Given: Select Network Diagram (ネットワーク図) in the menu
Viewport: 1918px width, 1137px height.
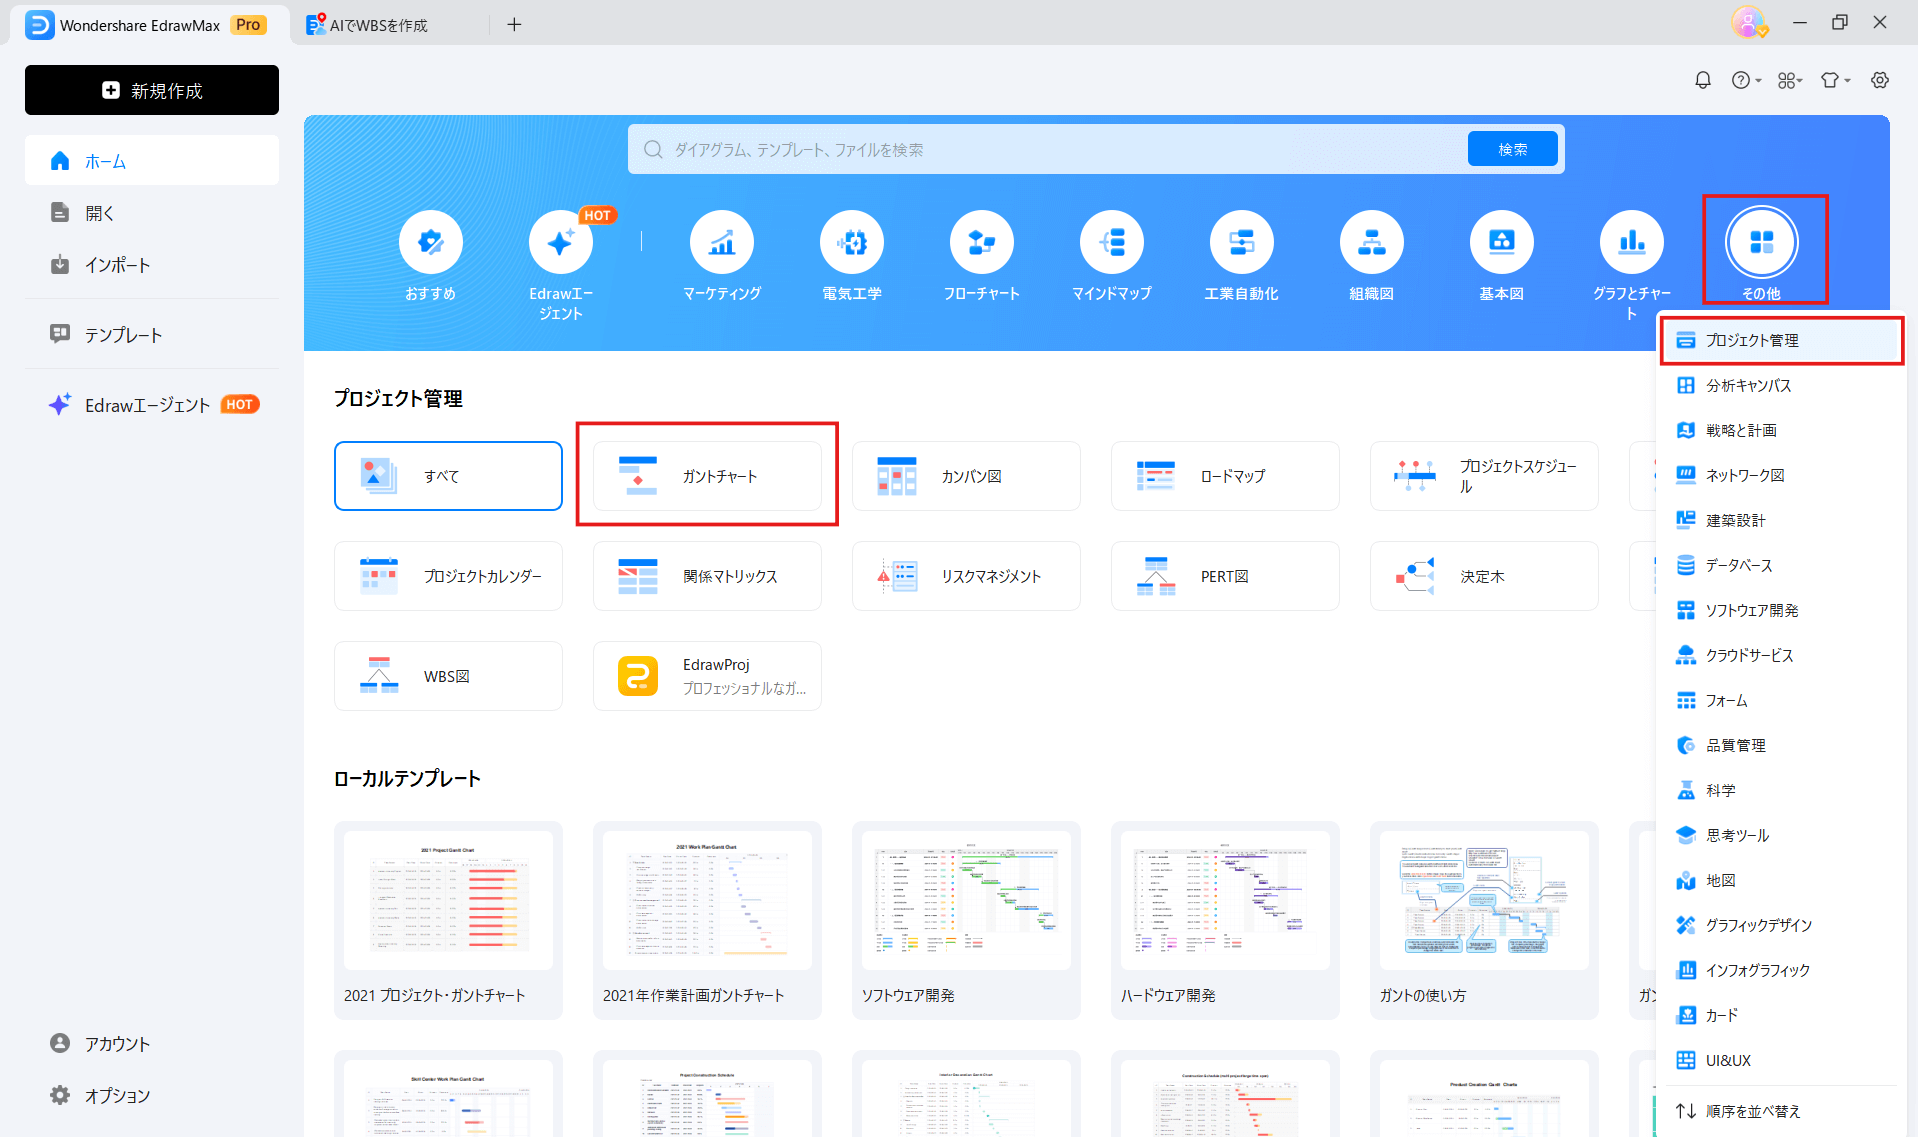Looking at the screenshot, I should (x=1744, y=476).
